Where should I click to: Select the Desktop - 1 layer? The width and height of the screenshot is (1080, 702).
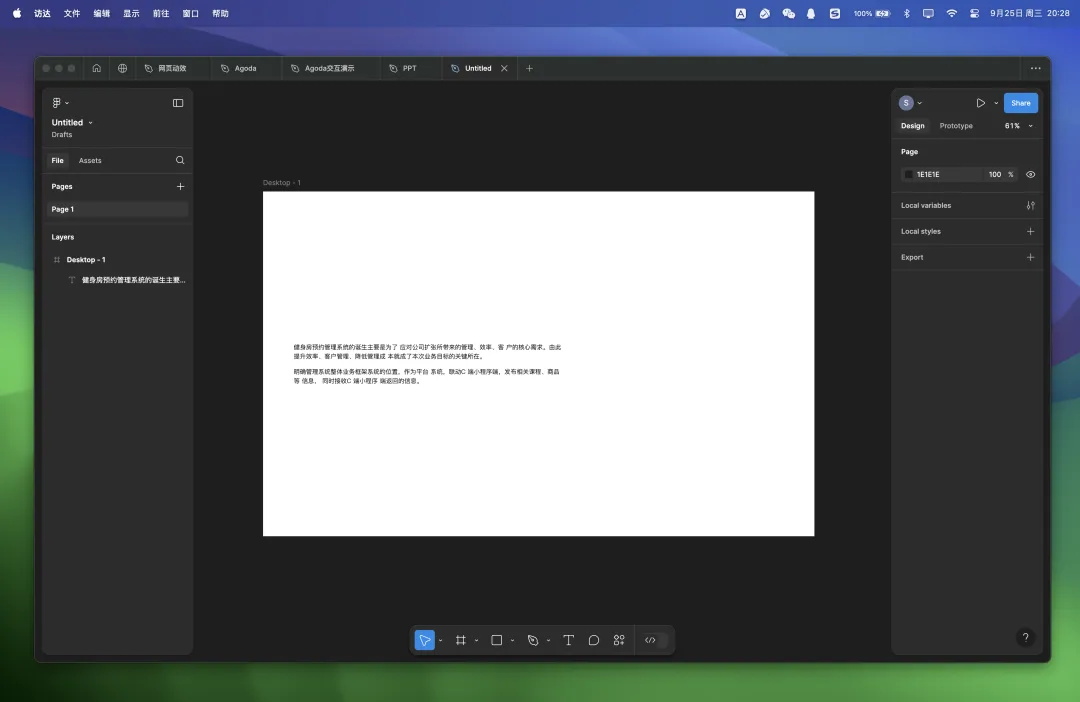point(86,260)
